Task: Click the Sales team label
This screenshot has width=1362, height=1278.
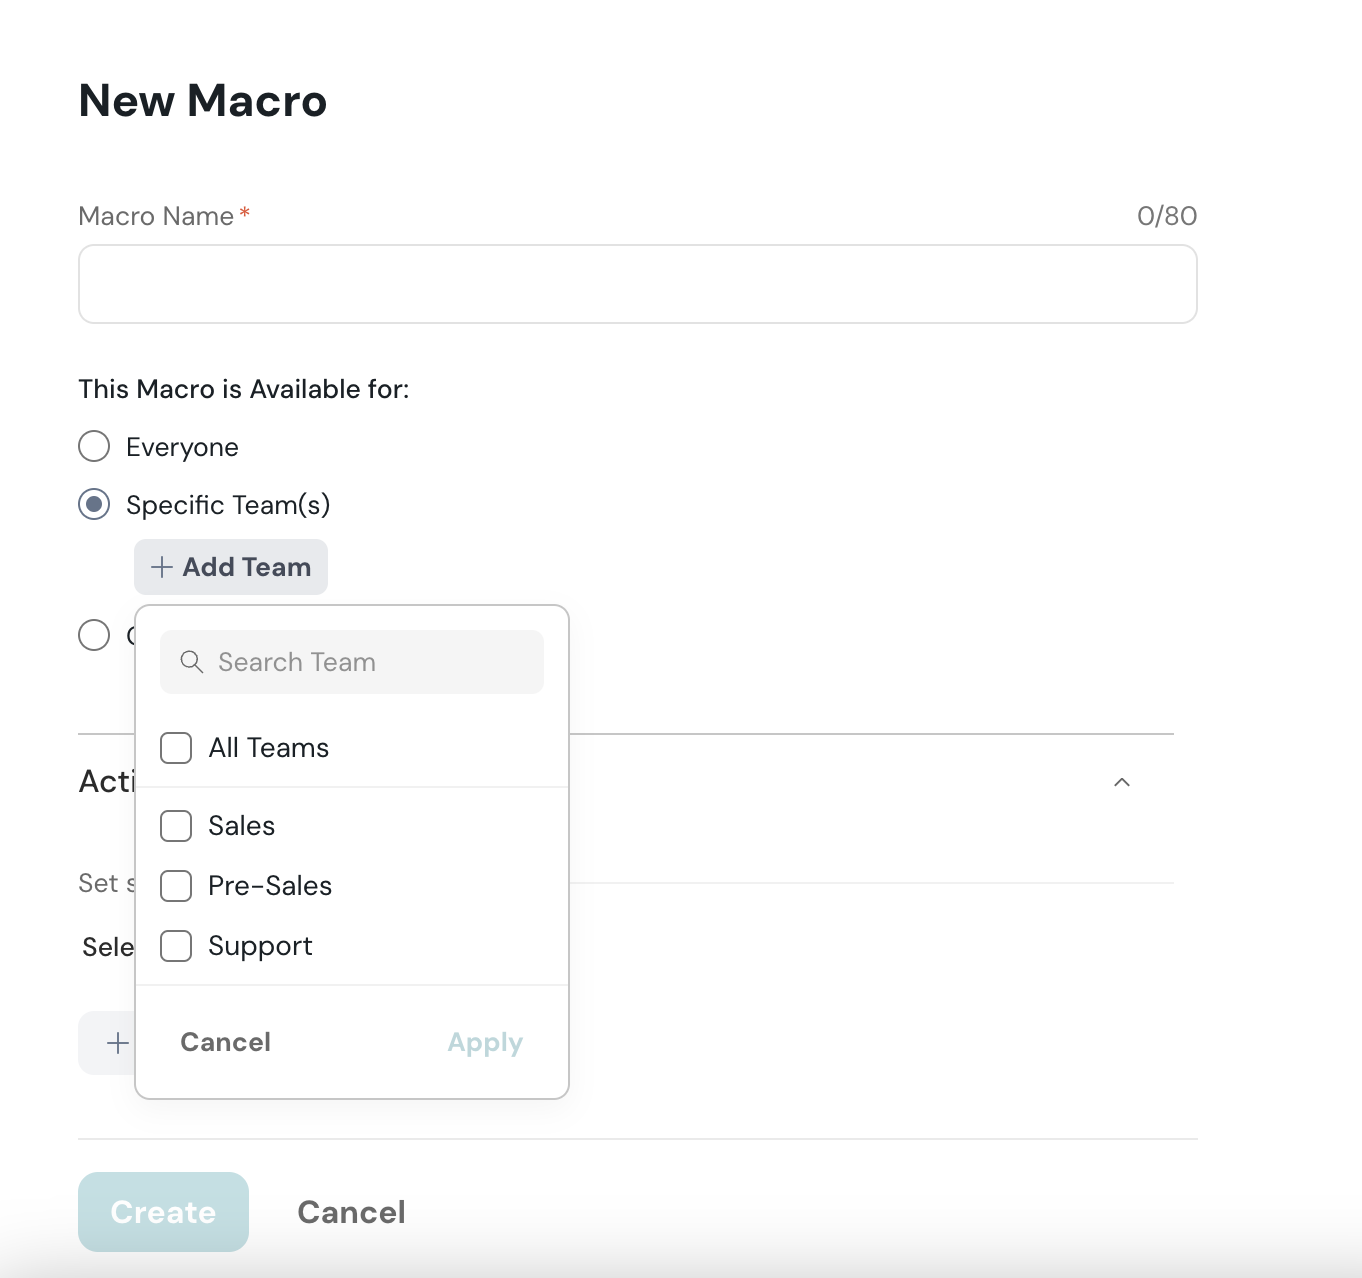Action: tap(242, 826)
